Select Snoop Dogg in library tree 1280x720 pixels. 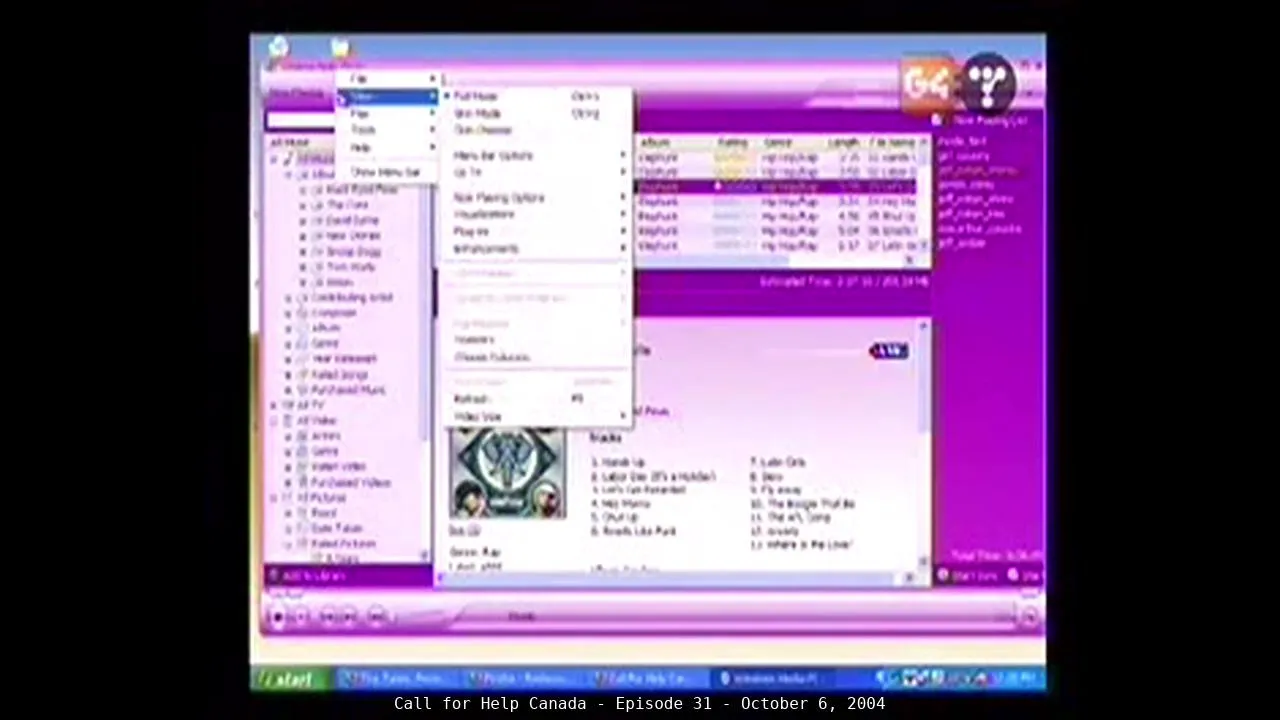354,251
